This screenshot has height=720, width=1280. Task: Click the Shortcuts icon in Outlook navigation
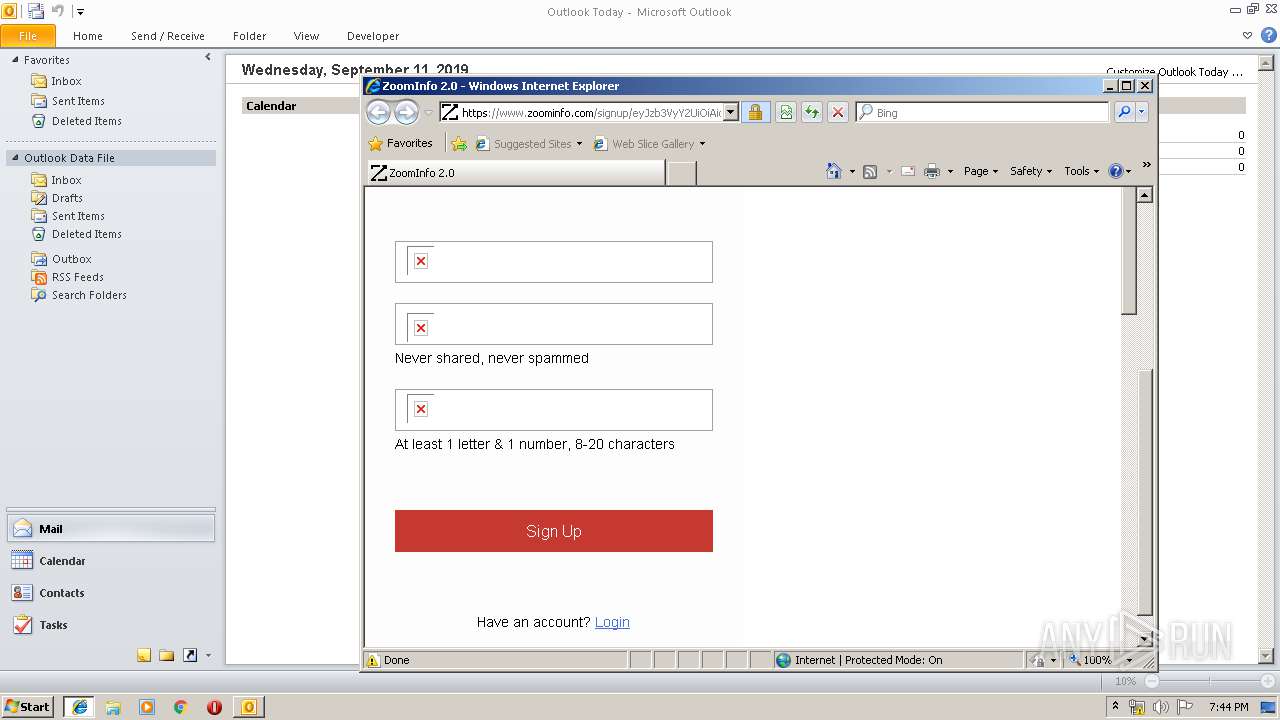pyautogui.click(x=189, y=655)
